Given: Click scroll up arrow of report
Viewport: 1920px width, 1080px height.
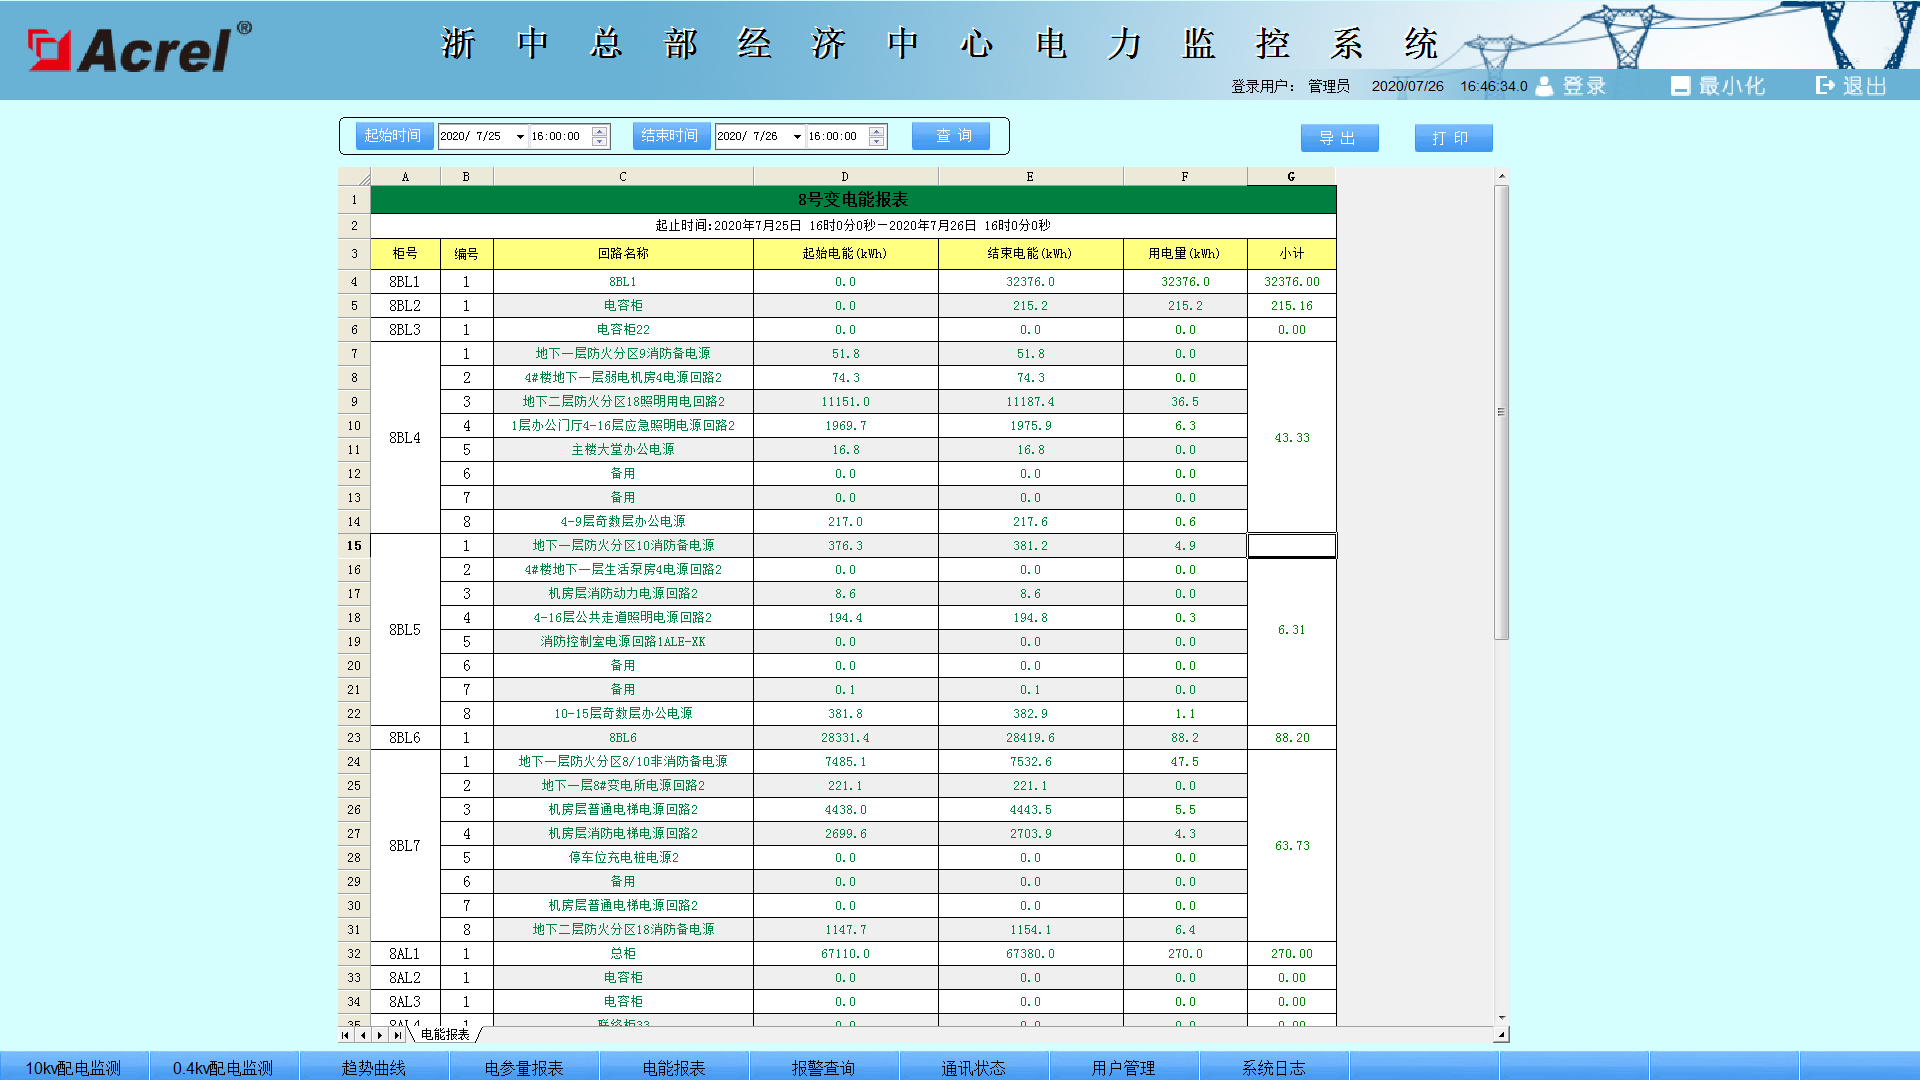Looking at the screenshot, I should click(x=1501, y=176).
